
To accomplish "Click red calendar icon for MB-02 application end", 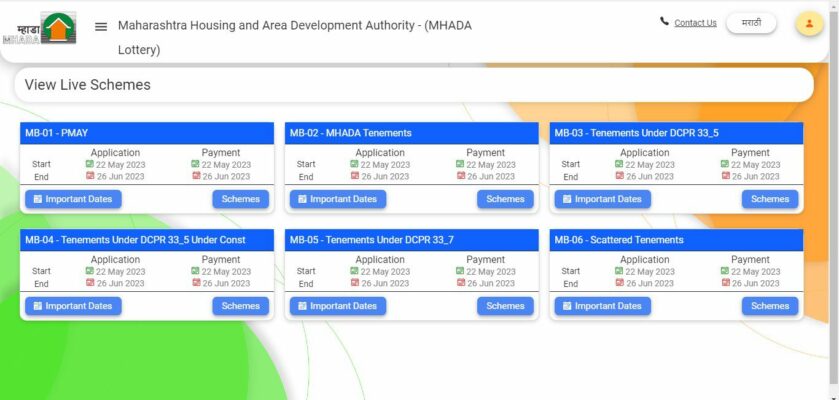I will coord(355,176).
